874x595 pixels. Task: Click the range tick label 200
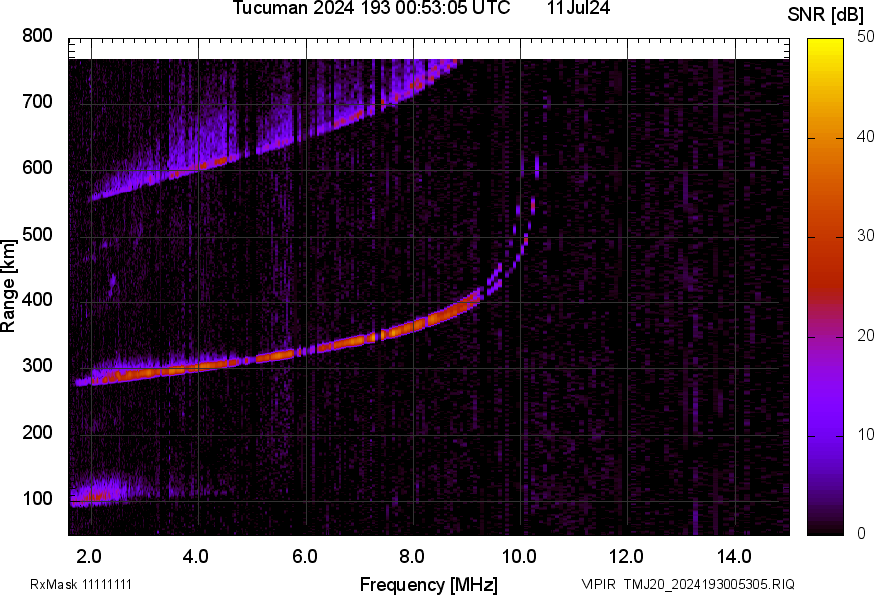click(x=37, y=433)
